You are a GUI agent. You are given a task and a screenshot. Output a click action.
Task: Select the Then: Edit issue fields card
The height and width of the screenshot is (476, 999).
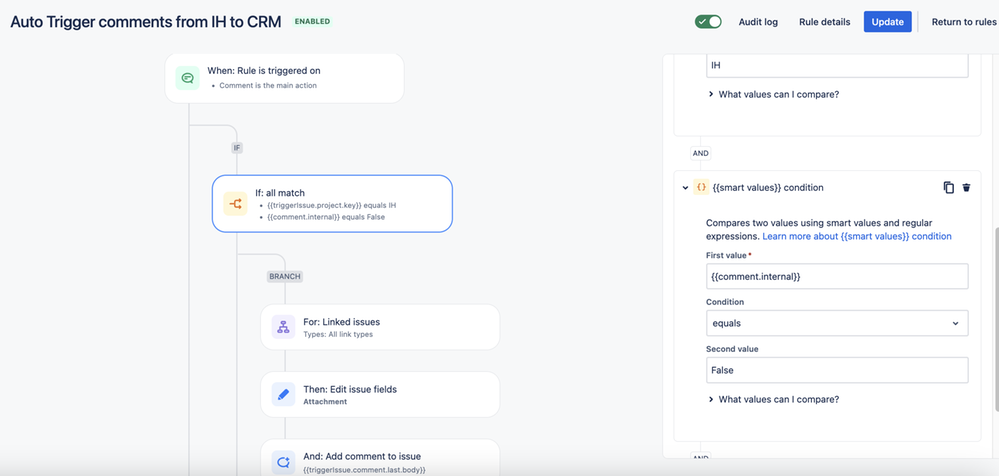coord(380,394)
